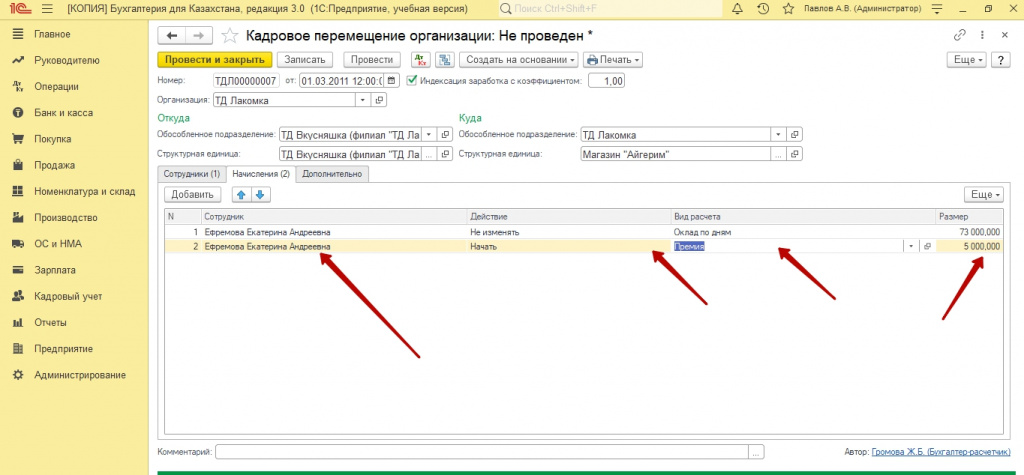Open top Еще menu
Screen dimensions: 1024x475
(x=967, y=59)
